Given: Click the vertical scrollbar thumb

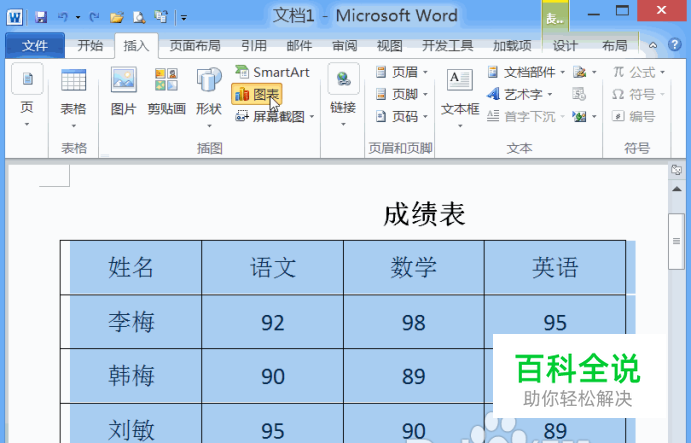Looking at the screenshot, I should pos(676,241).
